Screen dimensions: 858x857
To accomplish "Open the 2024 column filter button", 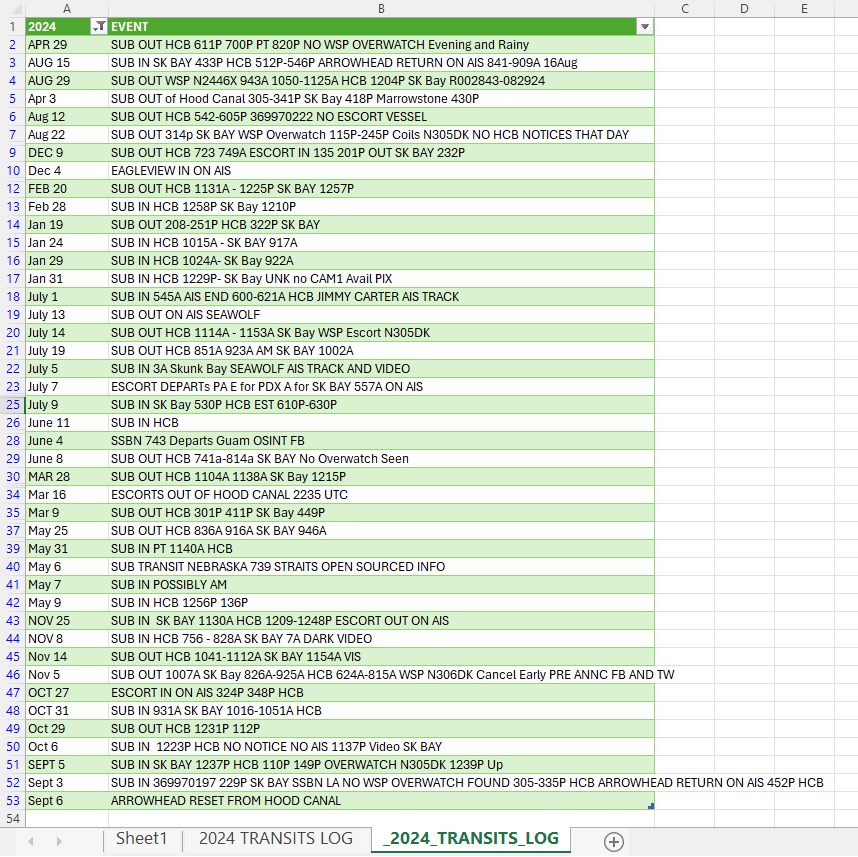I will [99, 27].
